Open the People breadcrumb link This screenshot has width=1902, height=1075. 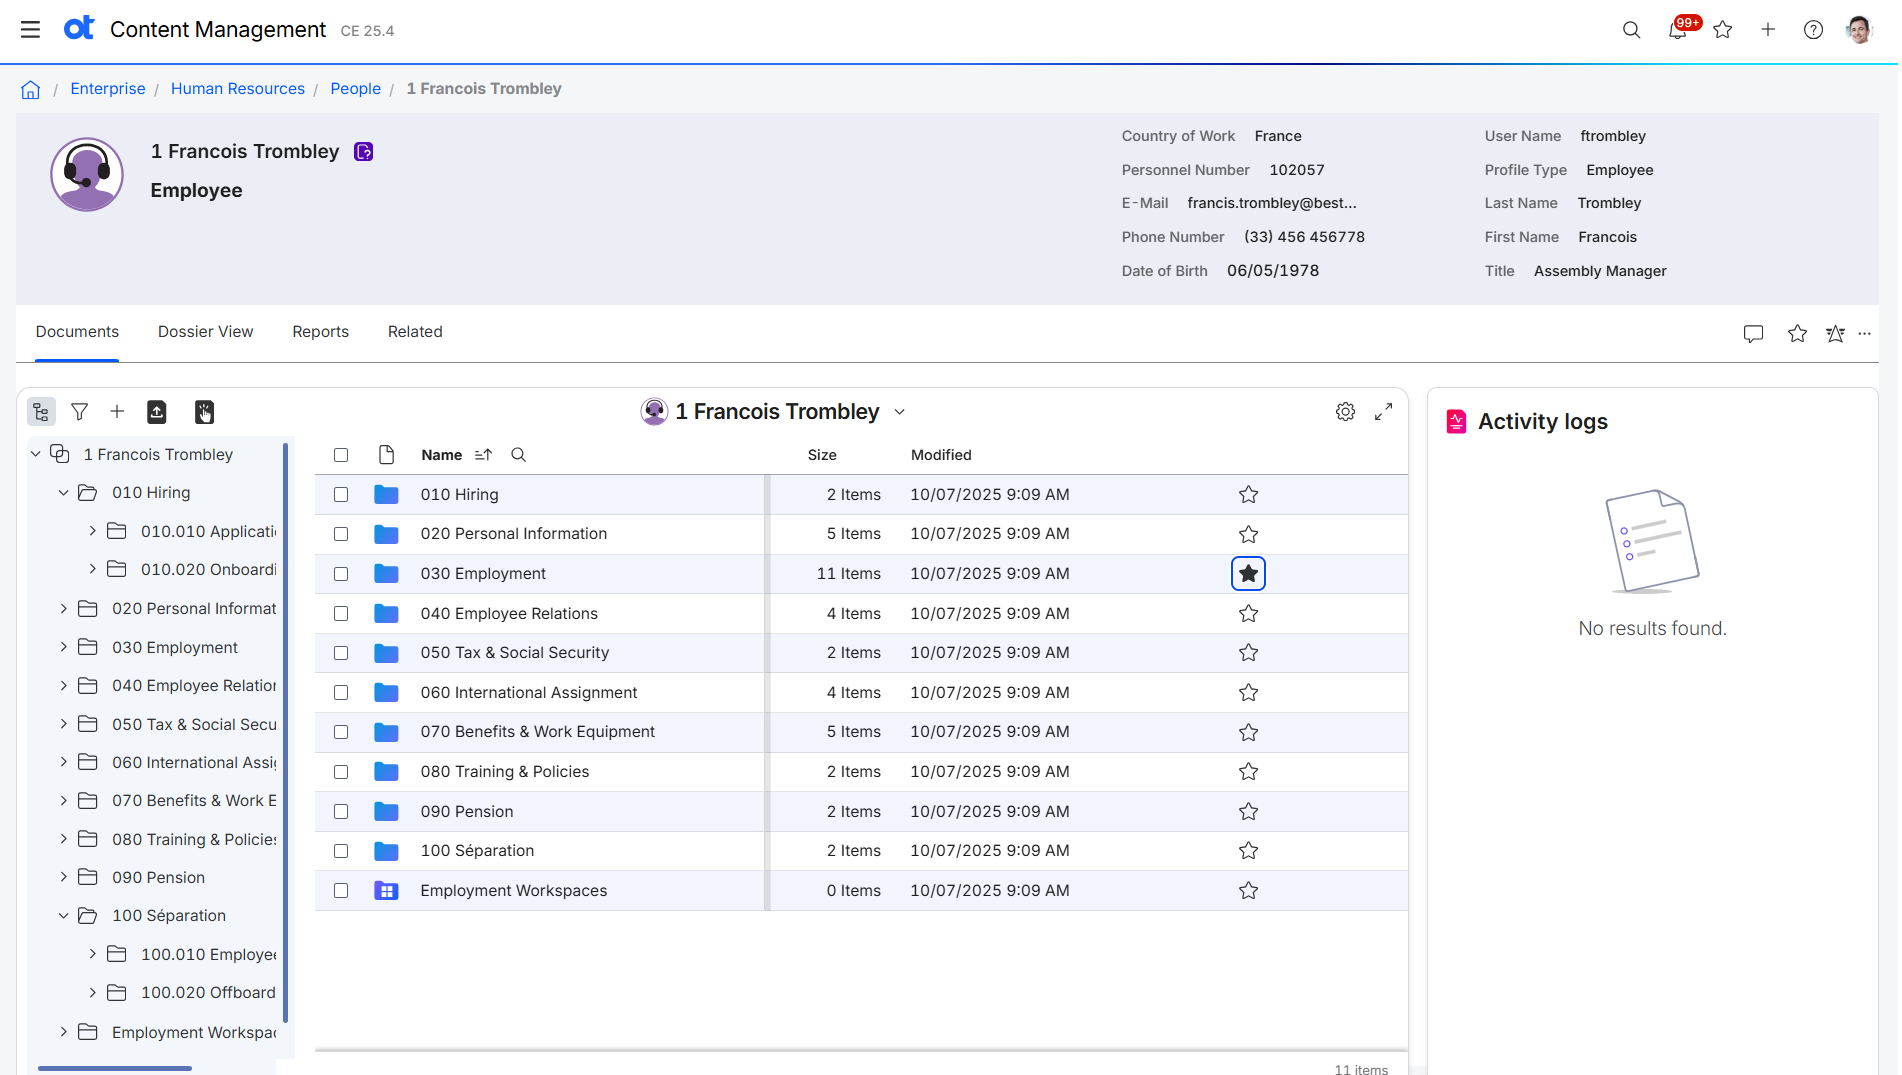[x=355, y=88]
